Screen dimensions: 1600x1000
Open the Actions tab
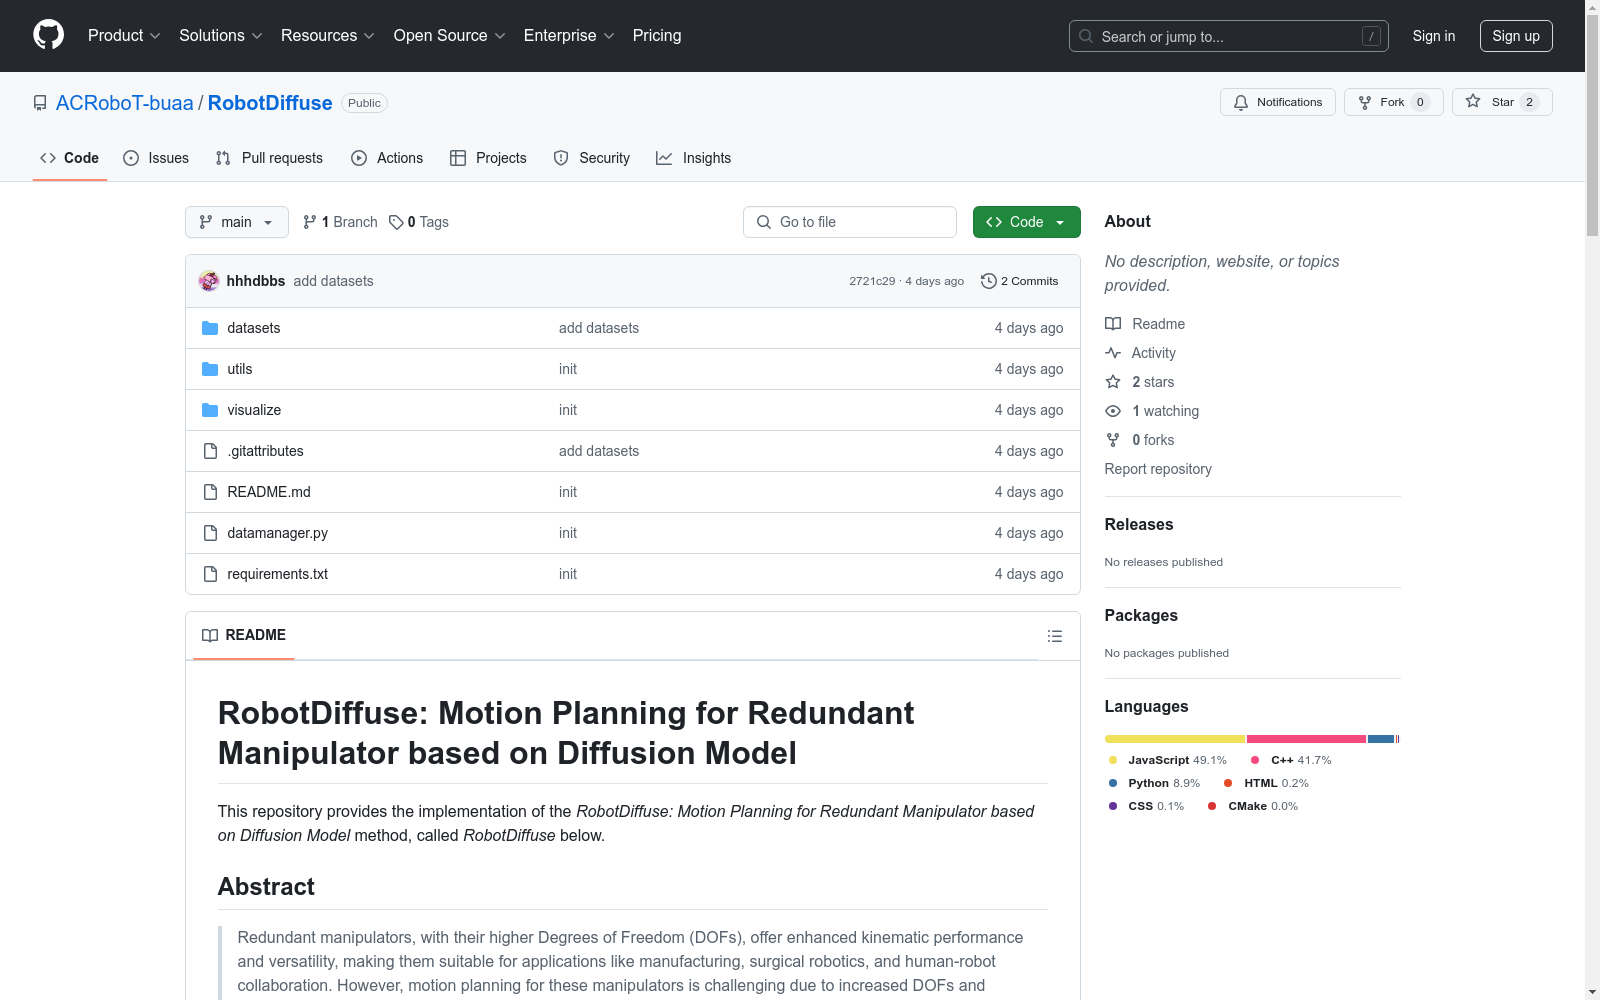[387, 158]
